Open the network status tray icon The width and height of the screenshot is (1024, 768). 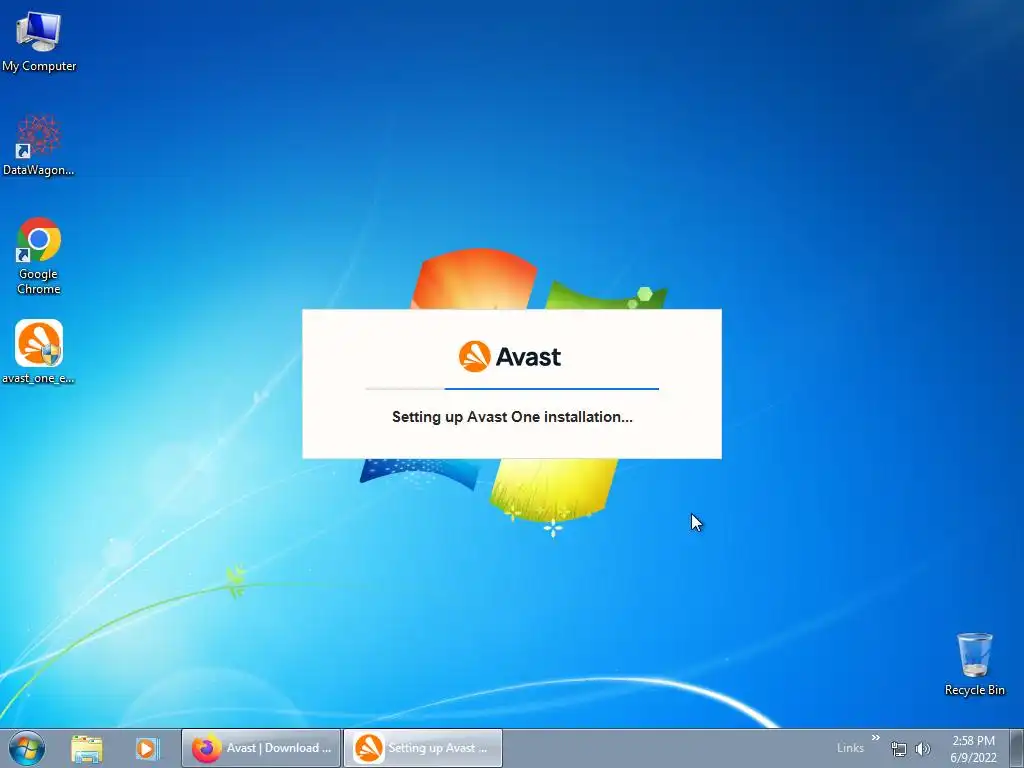(899, 749)
